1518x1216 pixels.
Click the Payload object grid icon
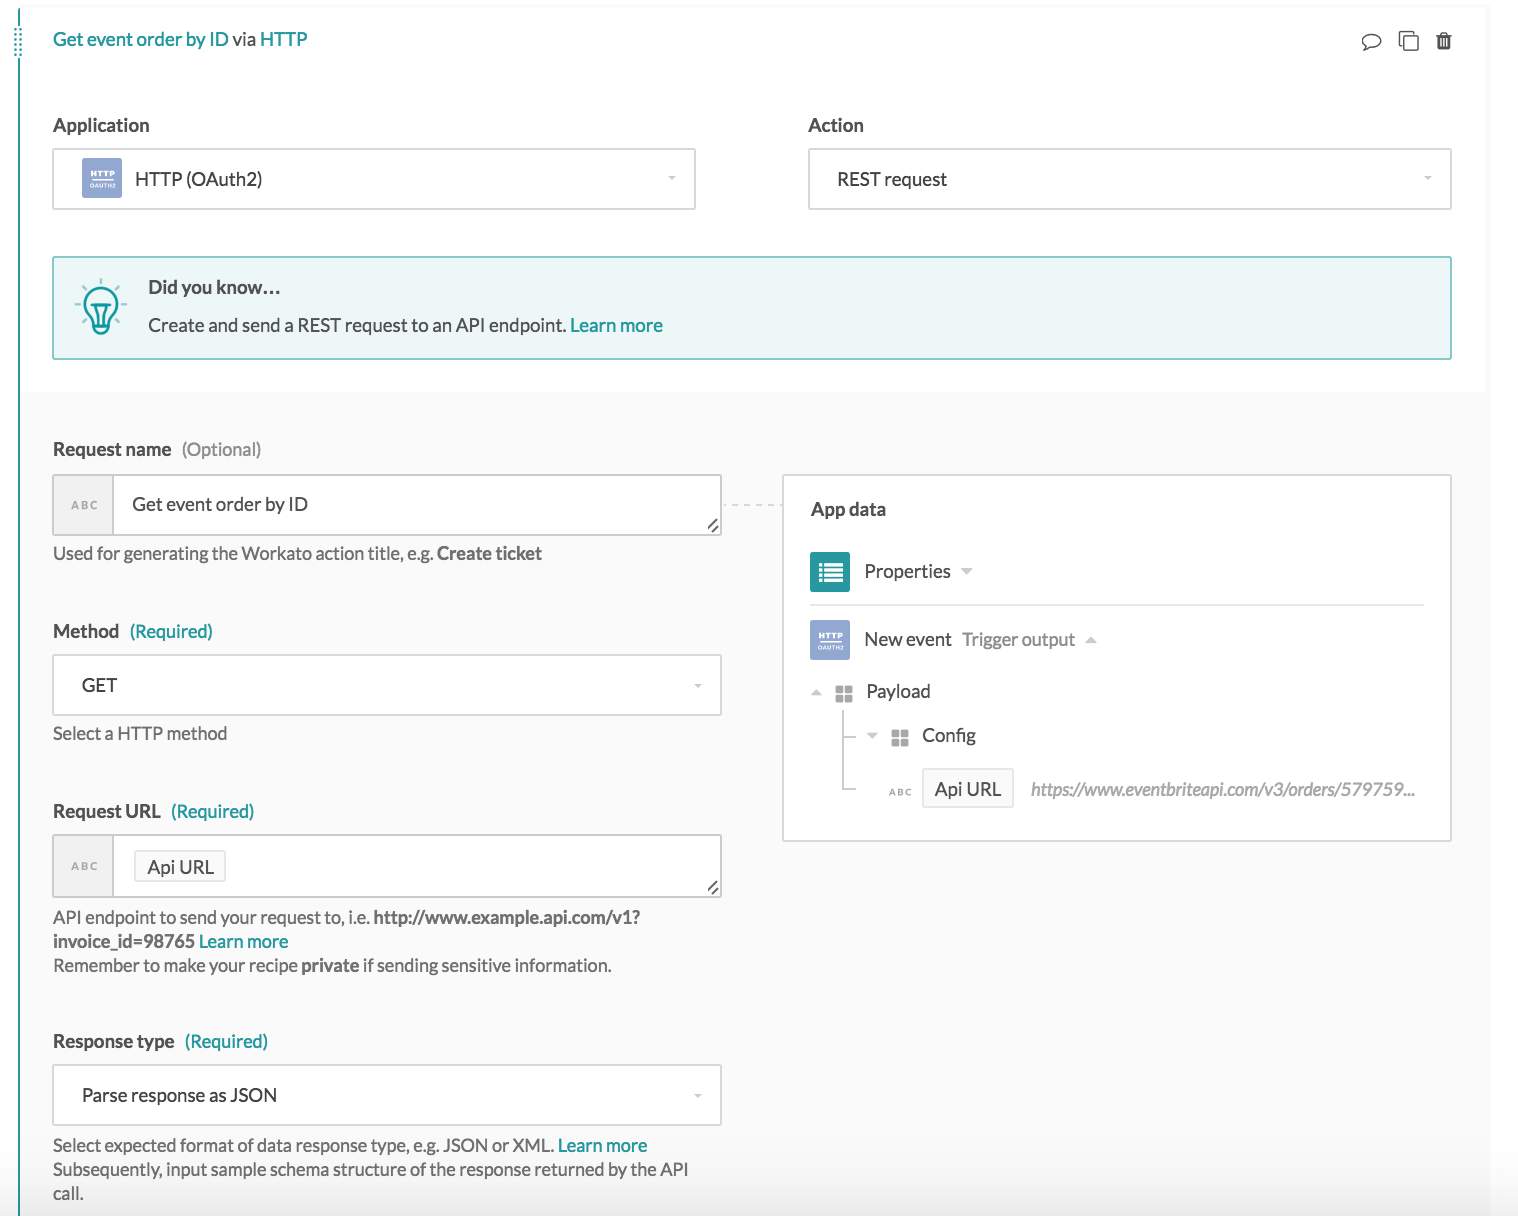[843, 693]
